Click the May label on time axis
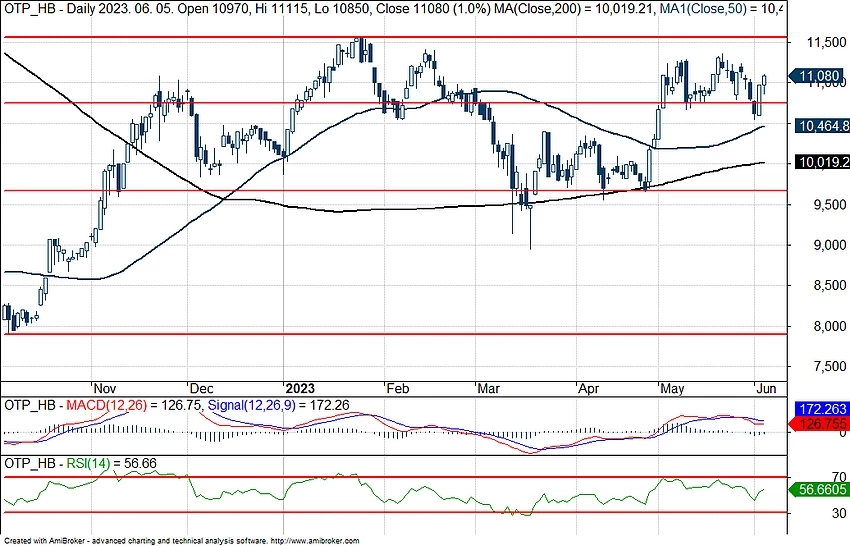This screenshot has height=546, width=850. tap(672, 389)
